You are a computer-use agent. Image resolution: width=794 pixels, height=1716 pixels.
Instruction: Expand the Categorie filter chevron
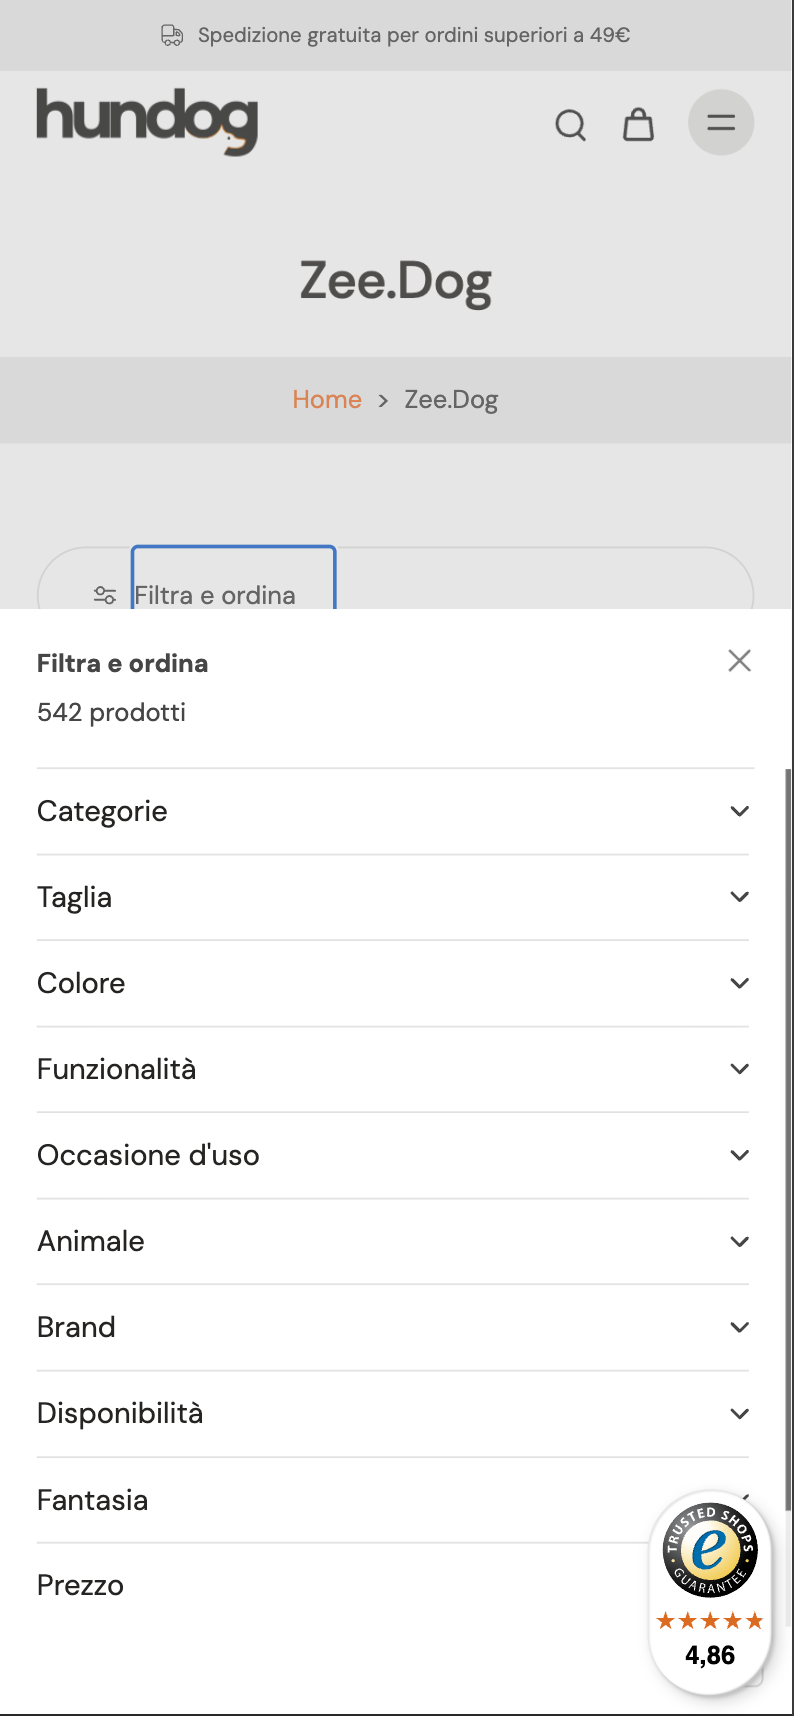pyautogui.click(x=740, y=811)
